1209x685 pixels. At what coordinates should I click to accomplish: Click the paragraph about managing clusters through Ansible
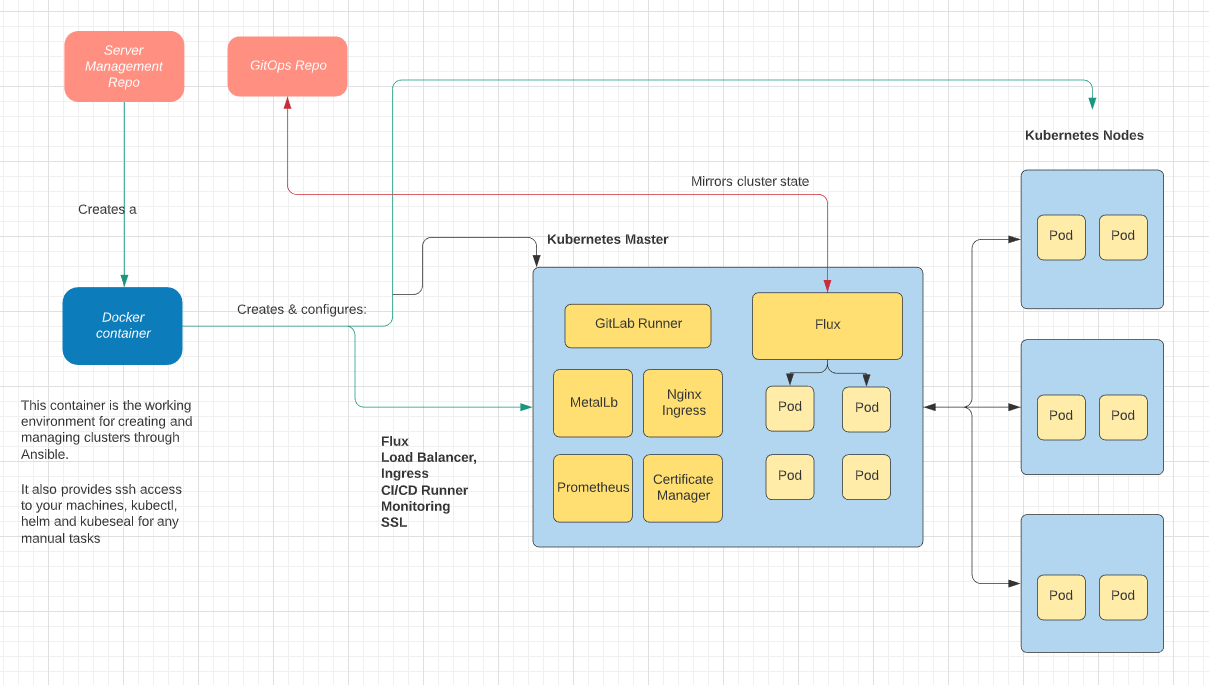click(106, 430)
